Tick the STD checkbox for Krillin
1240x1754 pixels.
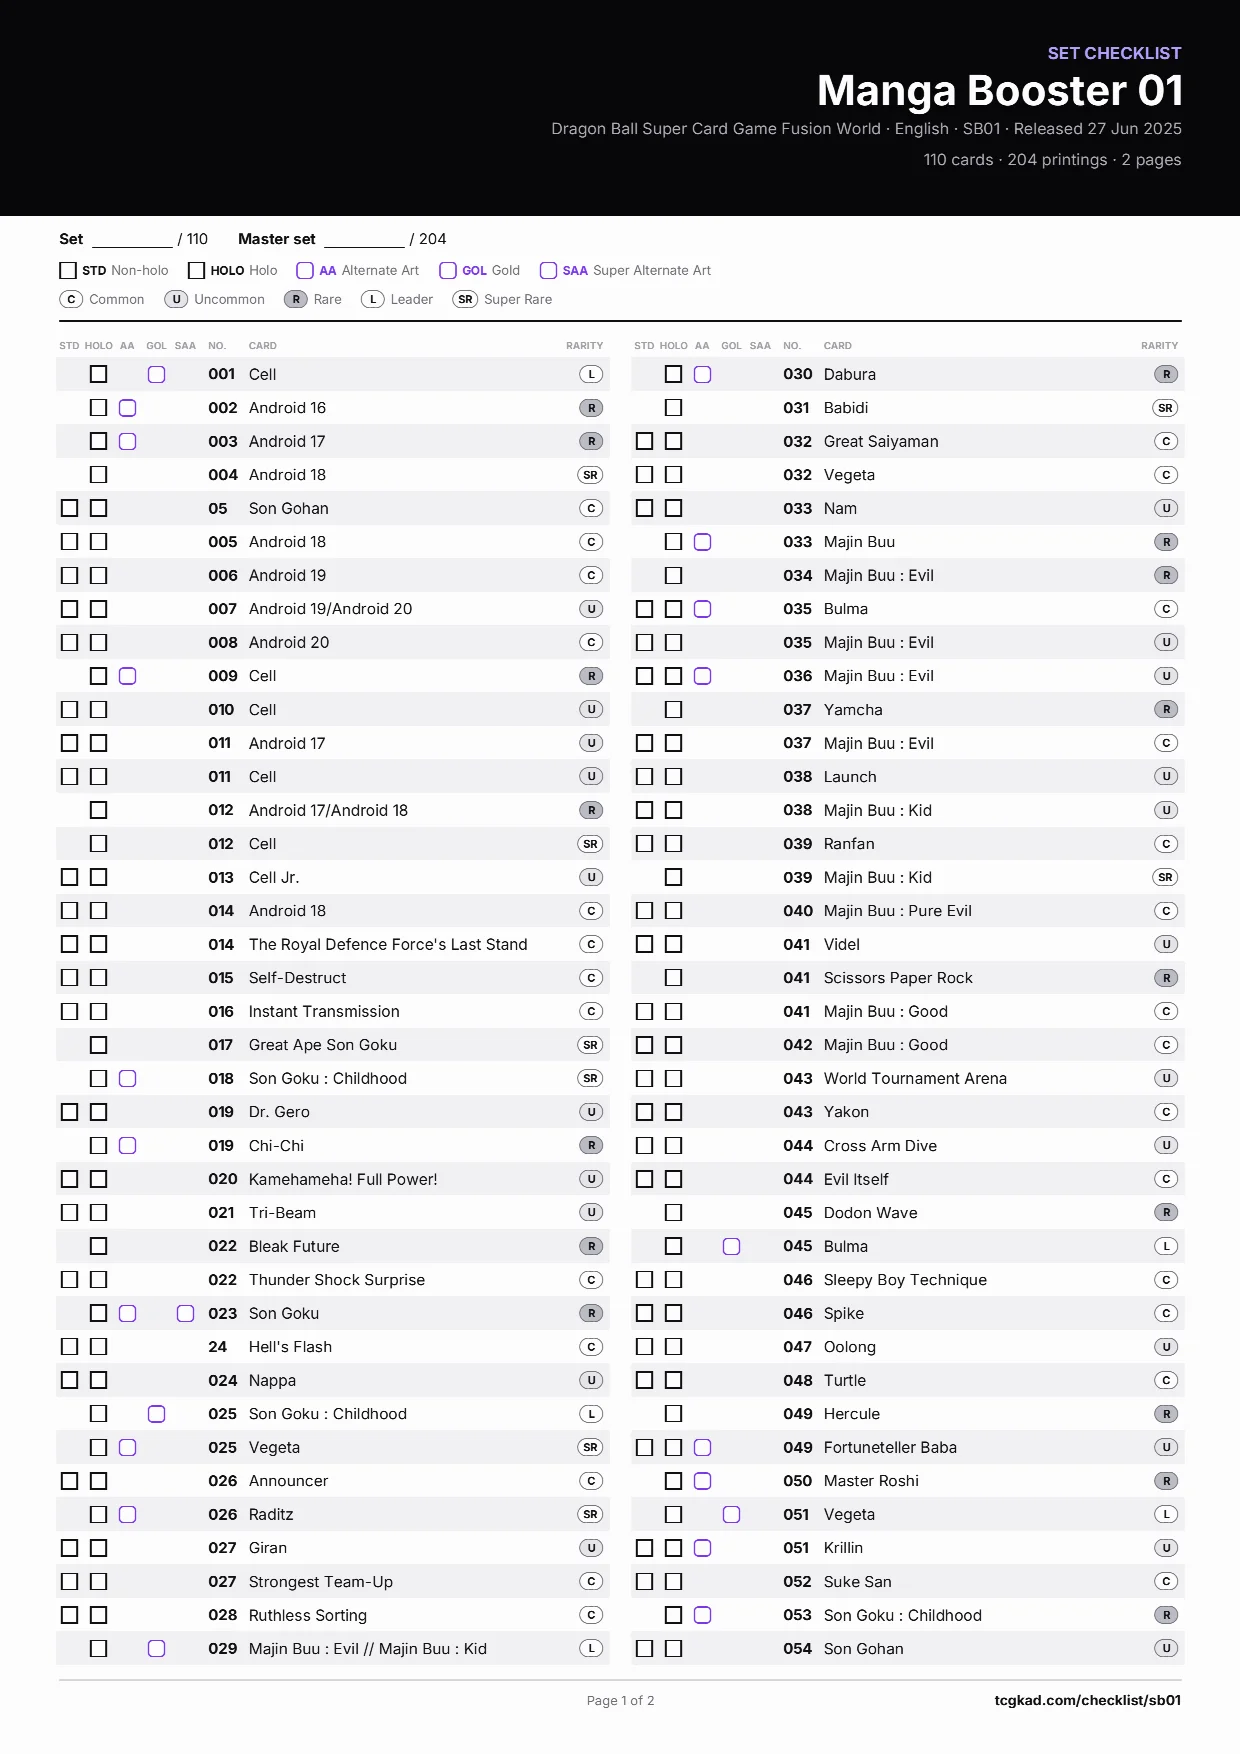645,1548
